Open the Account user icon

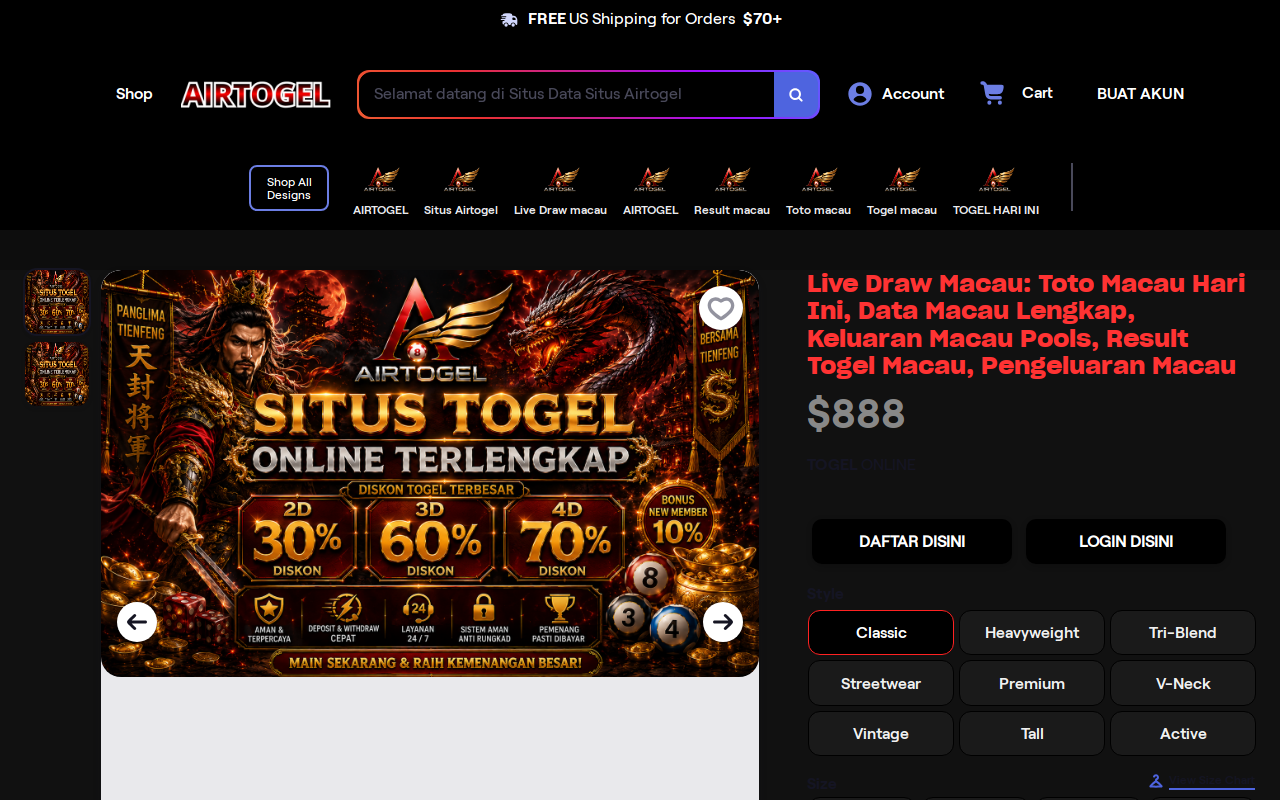pos(860,94)
